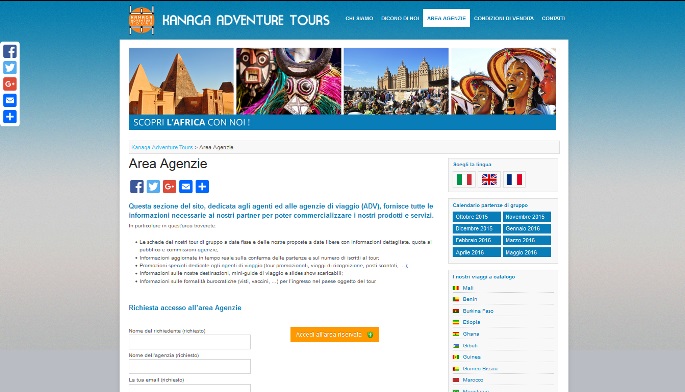
Task: Open more share options in floating sidebar
Action: [x=10, y=116]
